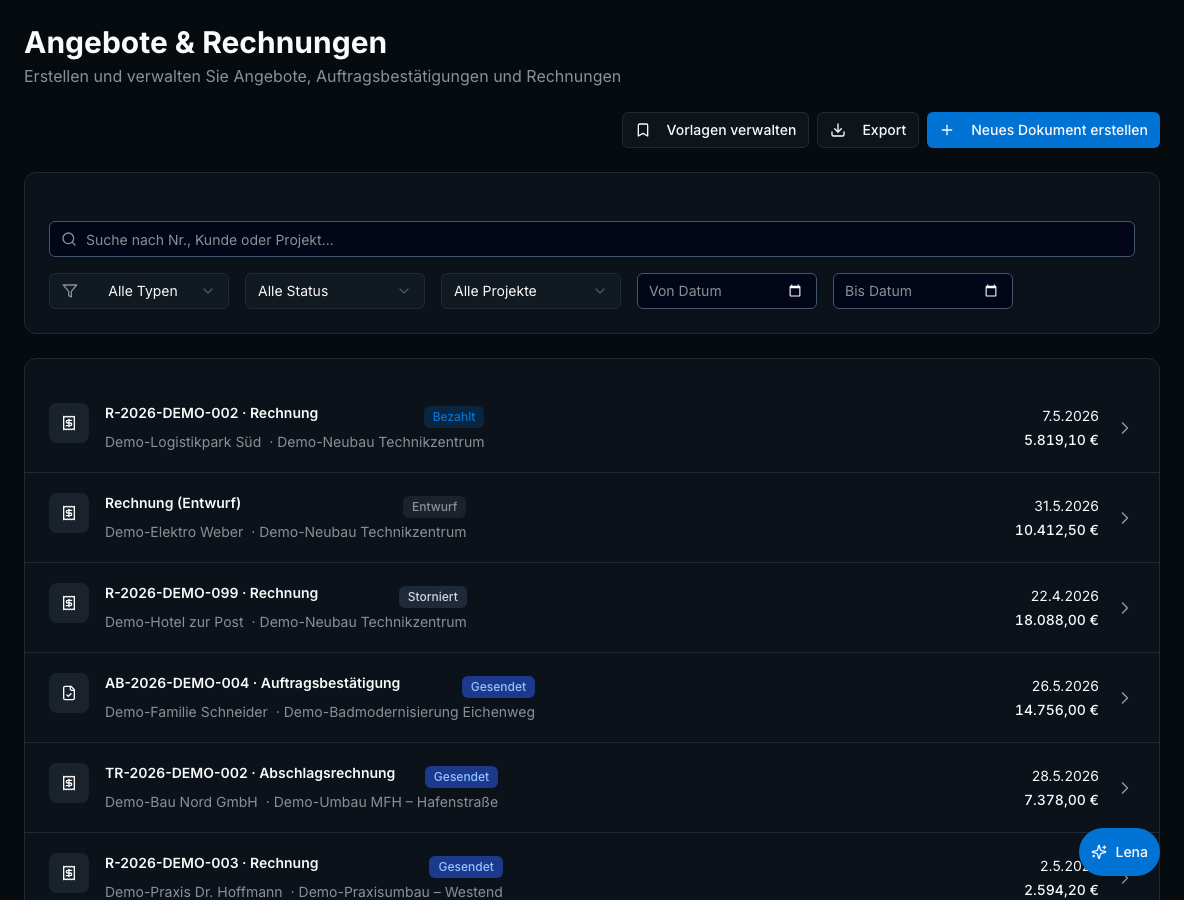Click customer Demo-Familie Schneider
Viewport: 1184px width, 900px height.
point(187,712)
